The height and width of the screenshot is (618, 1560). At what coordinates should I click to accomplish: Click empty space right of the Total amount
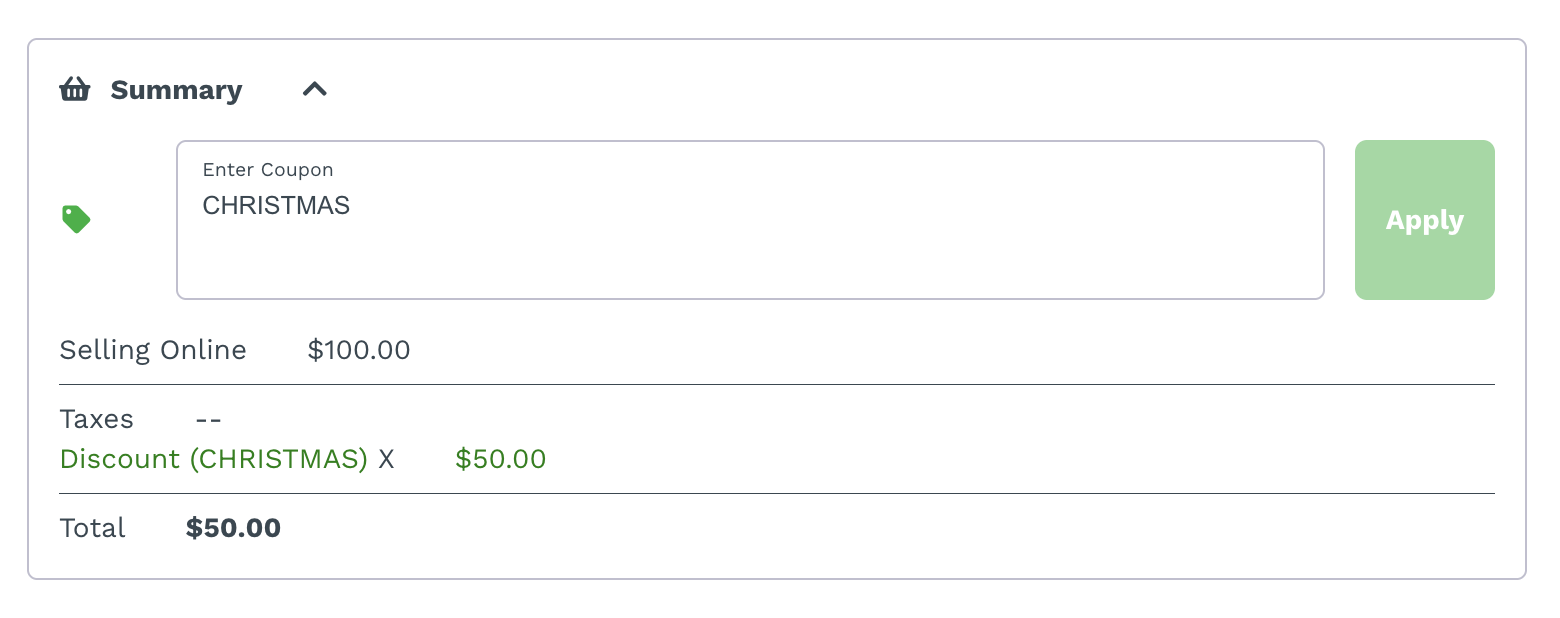tap(900, 528)
